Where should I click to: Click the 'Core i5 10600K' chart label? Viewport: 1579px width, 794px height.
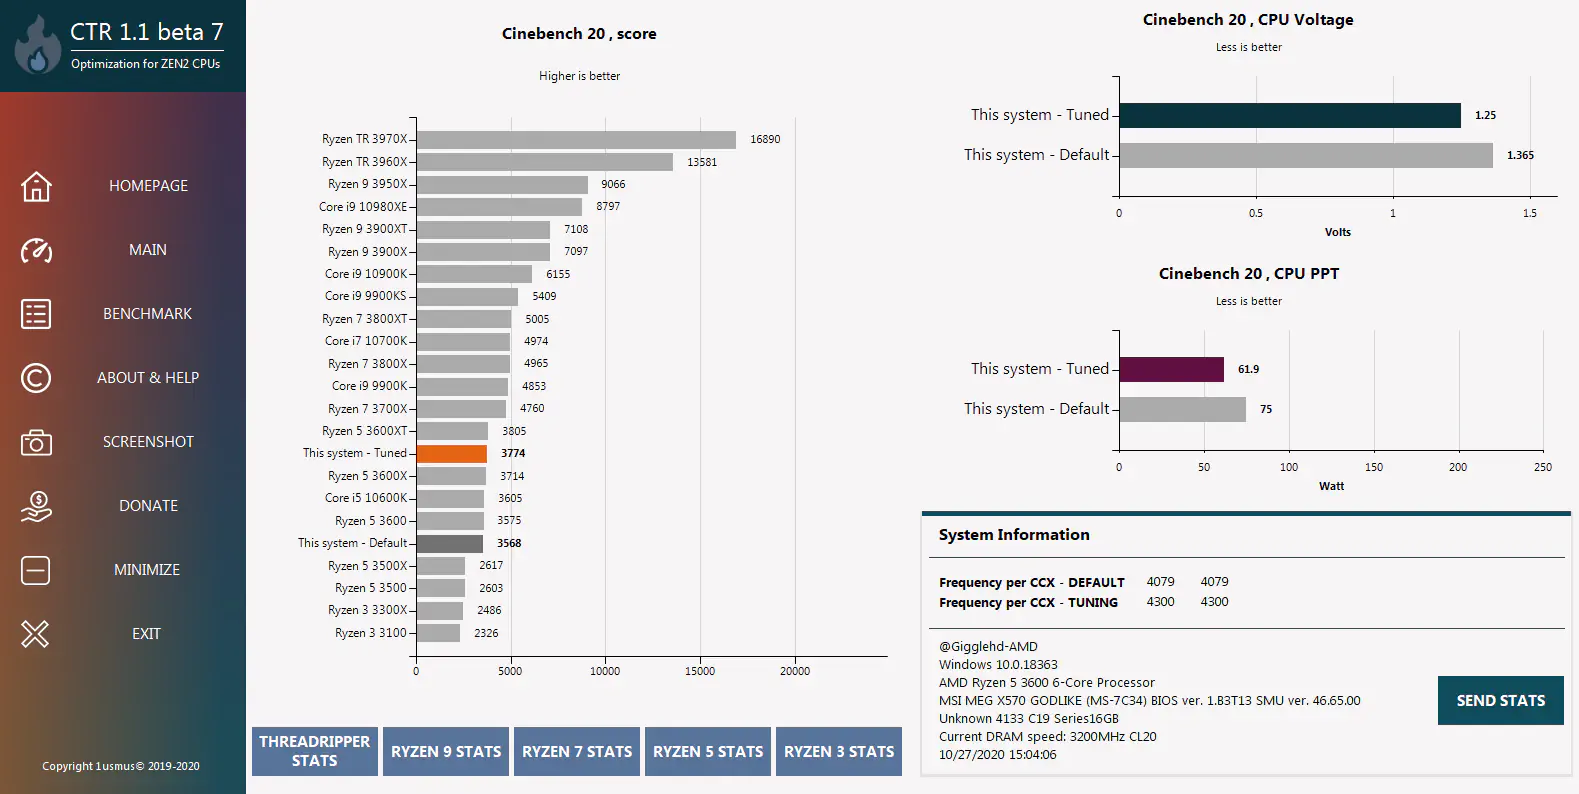point(366,498)
